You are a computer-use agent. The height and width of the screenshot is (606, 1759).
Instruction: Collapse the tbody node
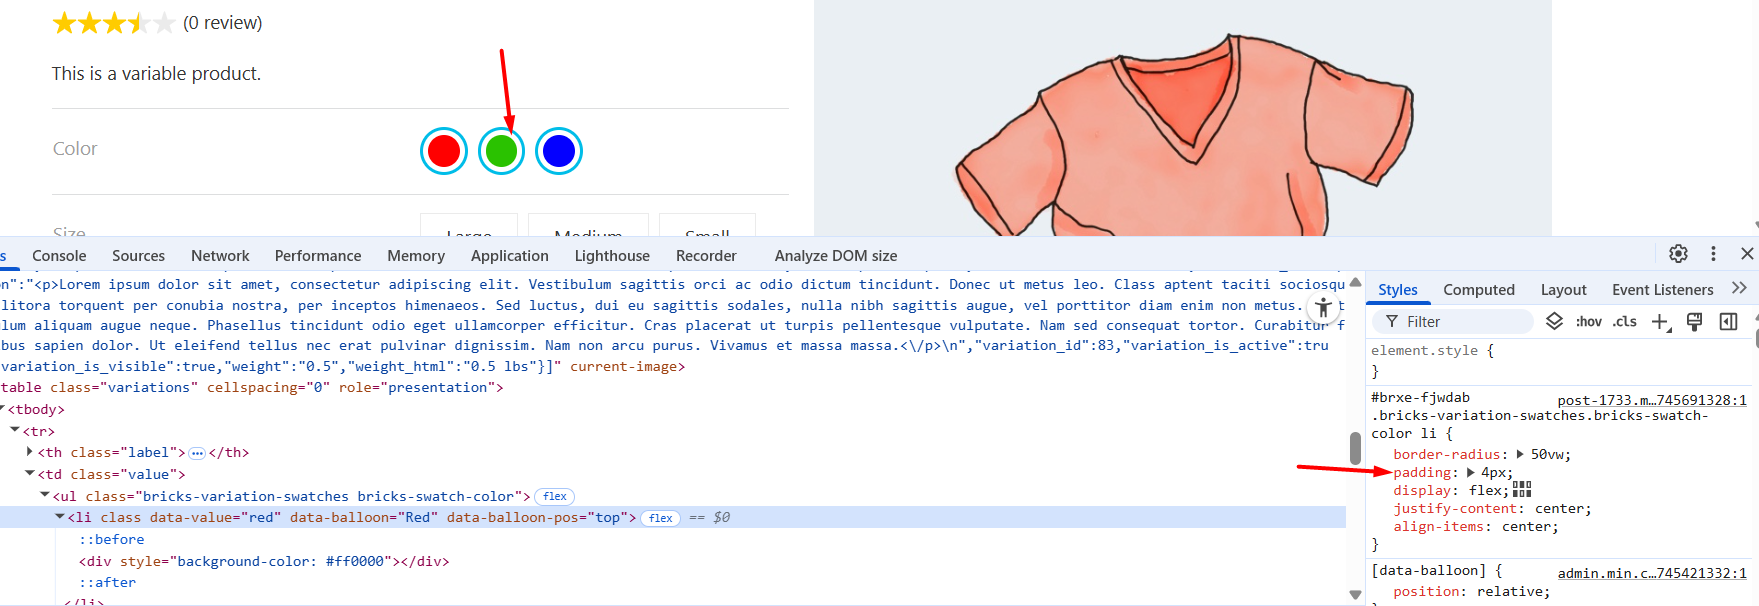tap(3, 409)
